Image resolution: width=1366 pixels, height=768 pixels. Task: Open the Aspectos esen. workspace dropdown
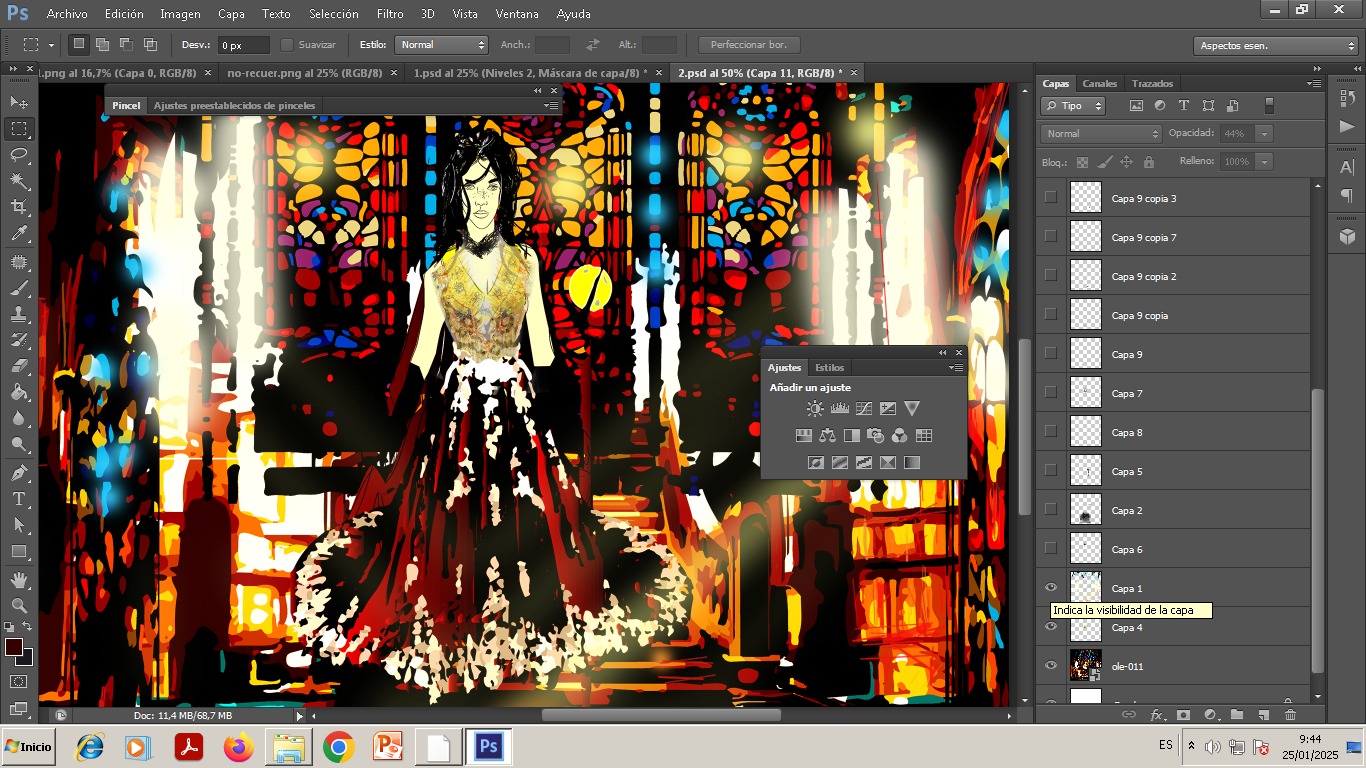tap(1277, 46)
